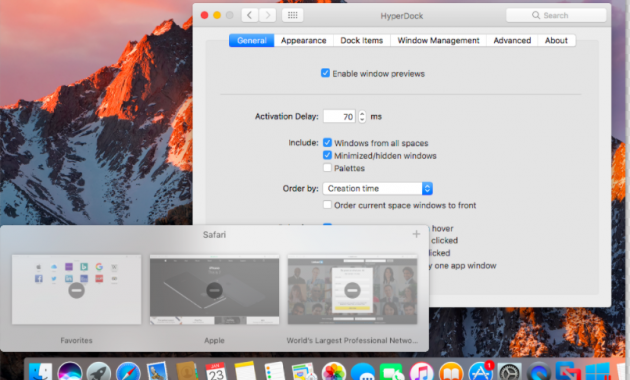Viewport: 630px width, 380px height.
Task: Select World's Largest Professional Network thumbnail
Action: tap(352, 289)
